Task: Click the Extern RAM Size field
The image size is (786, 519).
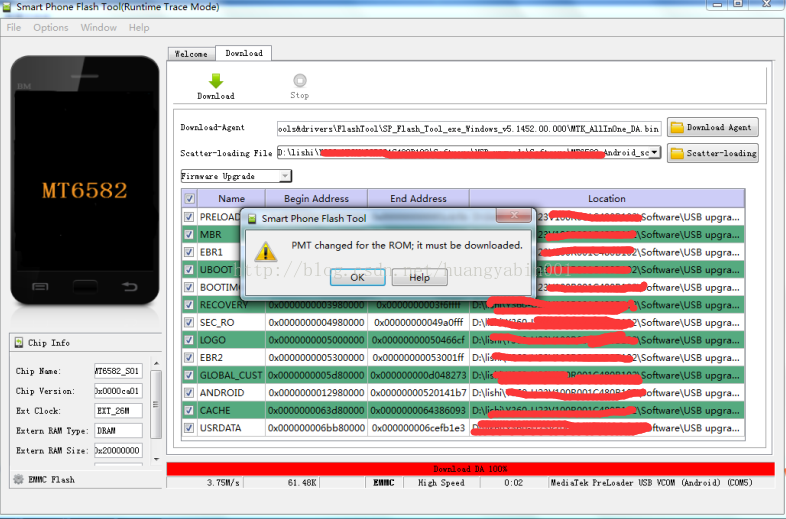Action: (118, 450)
